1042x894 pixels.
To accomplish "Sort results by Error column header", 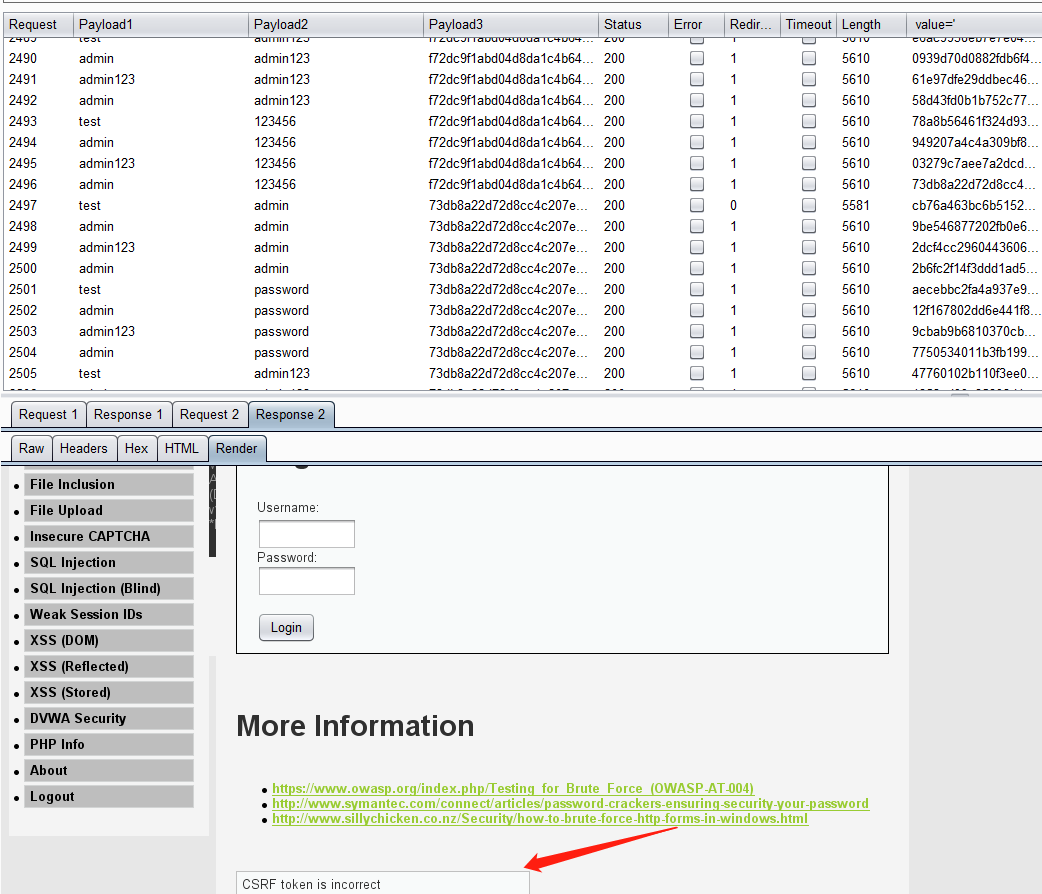I will point(696,25).
